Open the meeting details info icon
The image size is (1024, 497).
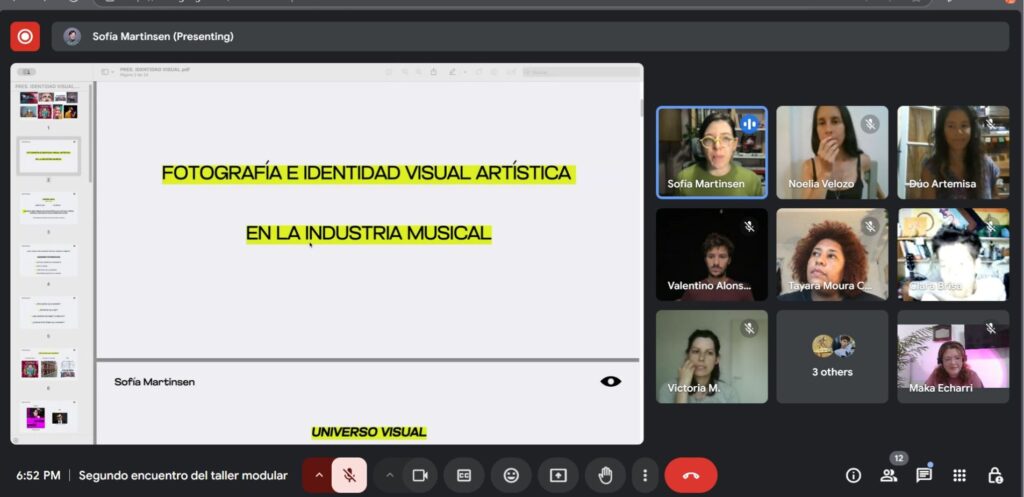coord(853,475)
